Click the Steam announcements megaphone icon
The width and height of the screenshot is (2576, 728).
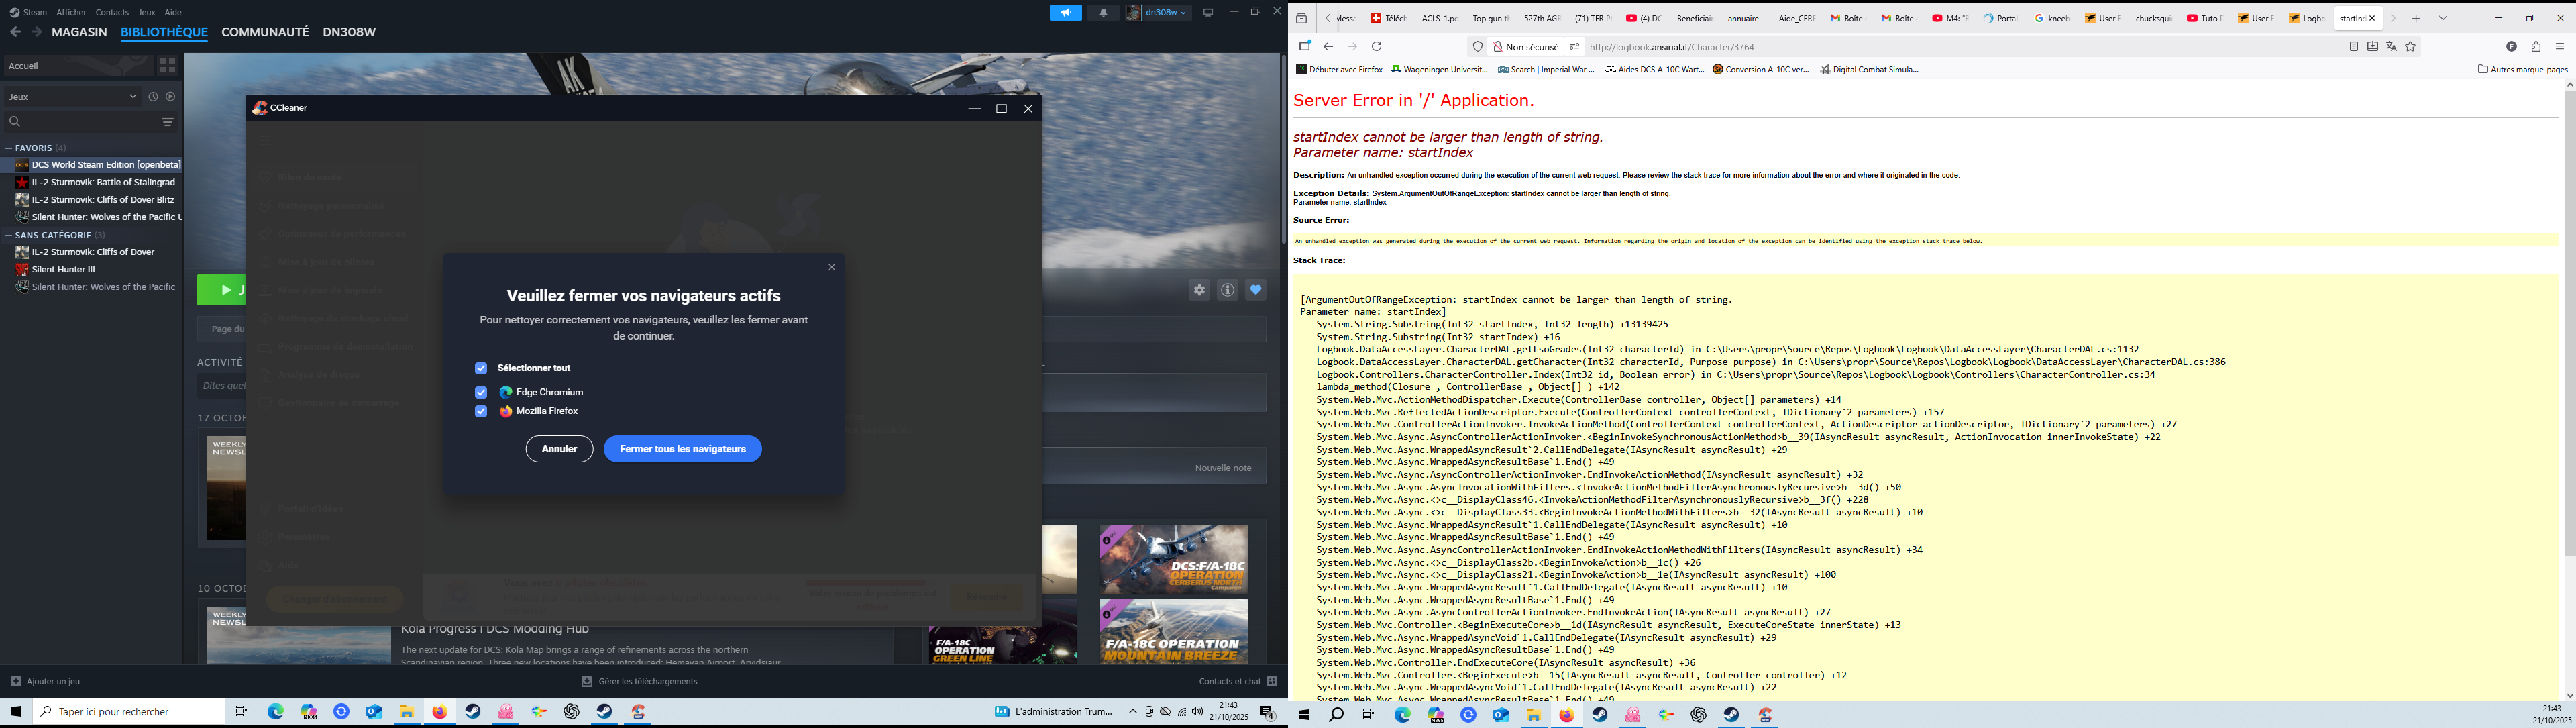tap(1065, 13)
